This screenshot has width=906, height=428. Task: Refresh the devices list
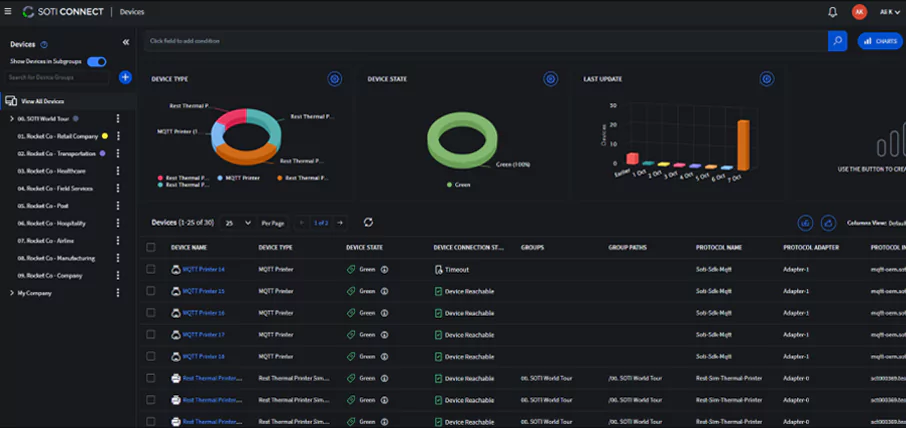point(368,222)
